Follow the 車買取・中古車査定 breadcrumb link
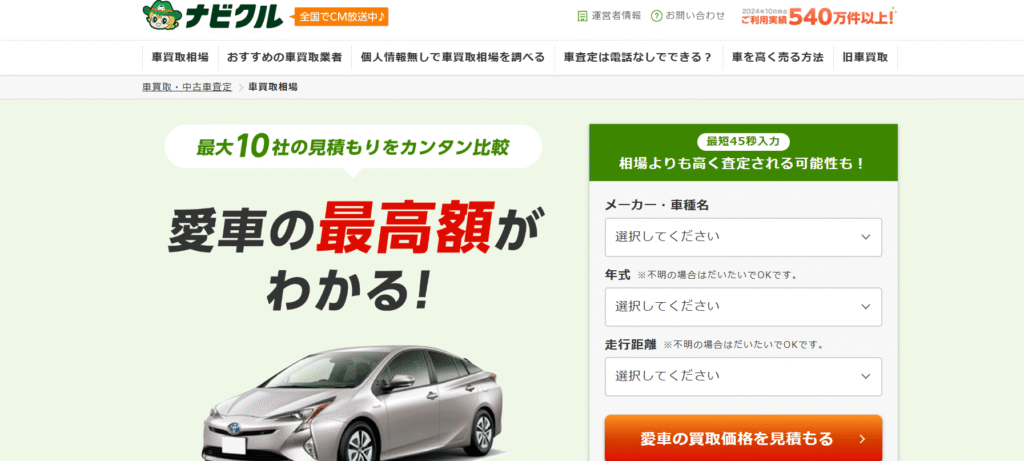Screen dimensions: 1024x461 coord(187,87)
